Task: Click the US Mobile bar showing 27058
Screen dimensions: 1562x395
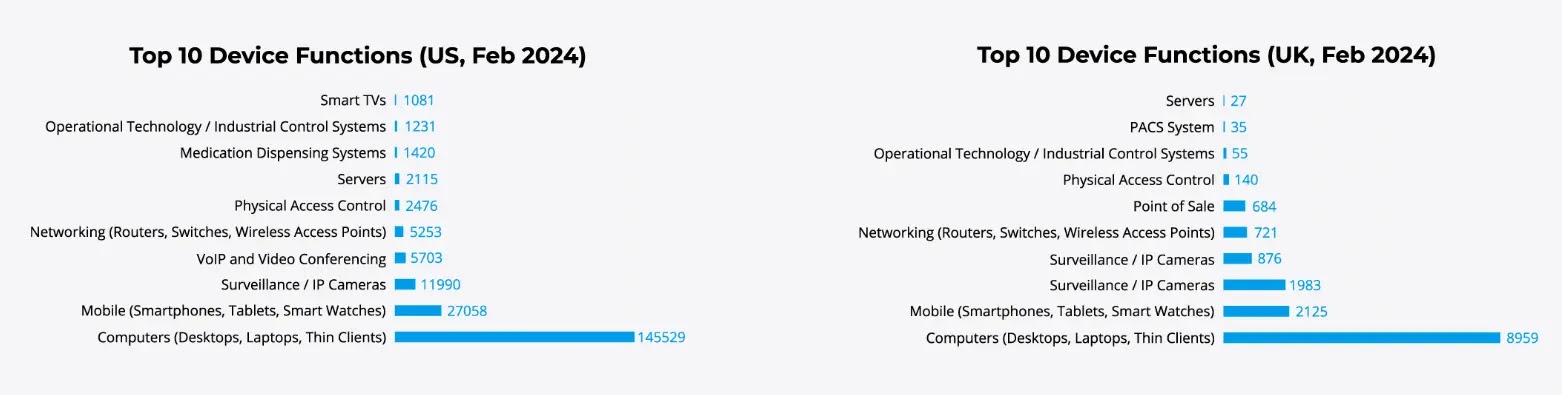Action: coord(418,311)
